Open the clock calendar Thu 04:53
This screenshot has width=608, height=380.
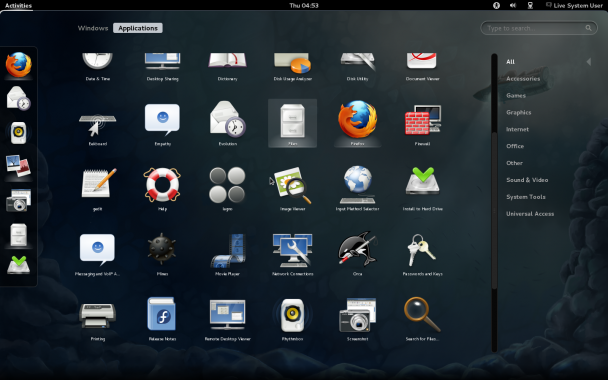pyautogui.click(x=304, y=5)
